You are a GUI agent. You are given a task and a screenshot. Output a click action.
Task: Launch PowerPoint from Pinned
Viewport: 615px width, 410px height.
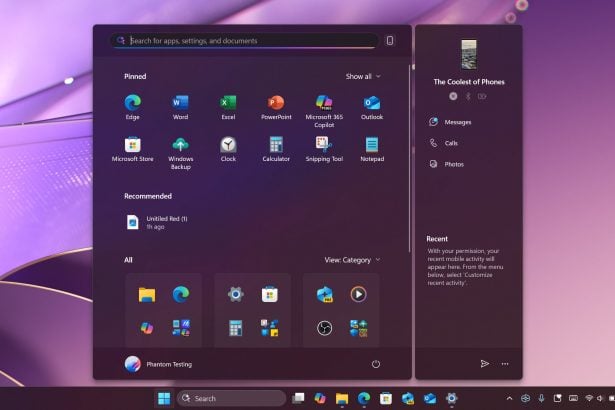point(276,107)
